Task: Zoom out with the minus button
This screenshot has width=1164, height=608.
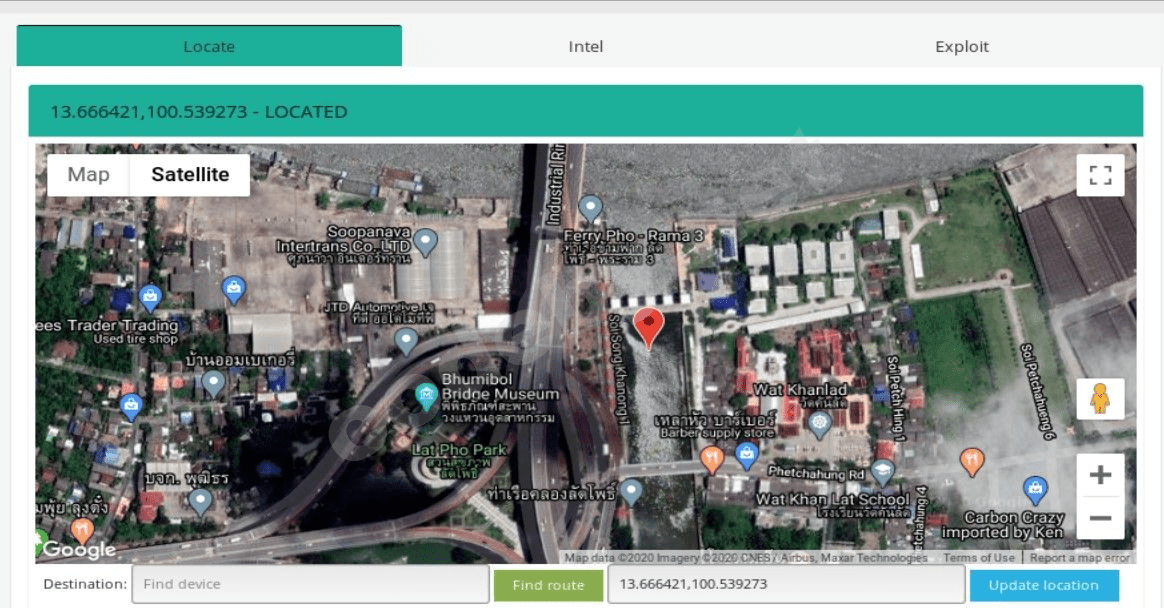Action: tap(1100, 518)
